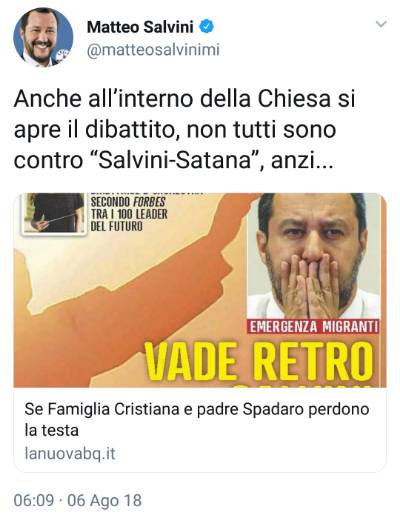Open the small conductor thumbnail in card
The width and height of the screenshot is (400, 515).
tap(54, 213)
